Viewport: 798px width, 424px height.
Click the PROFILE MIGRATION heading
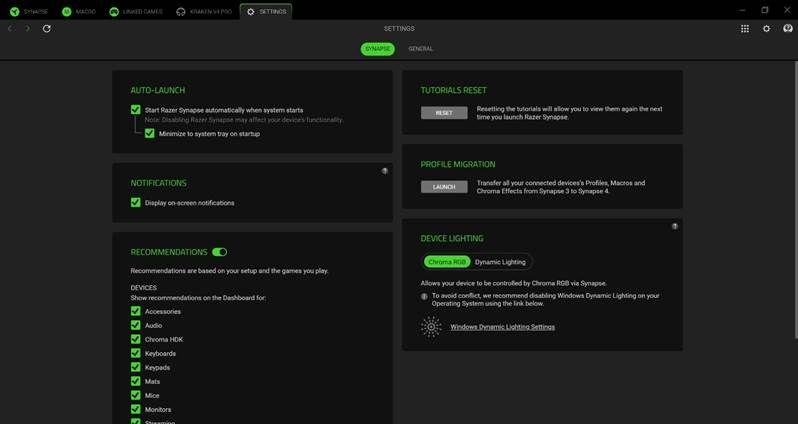(458, 164)
